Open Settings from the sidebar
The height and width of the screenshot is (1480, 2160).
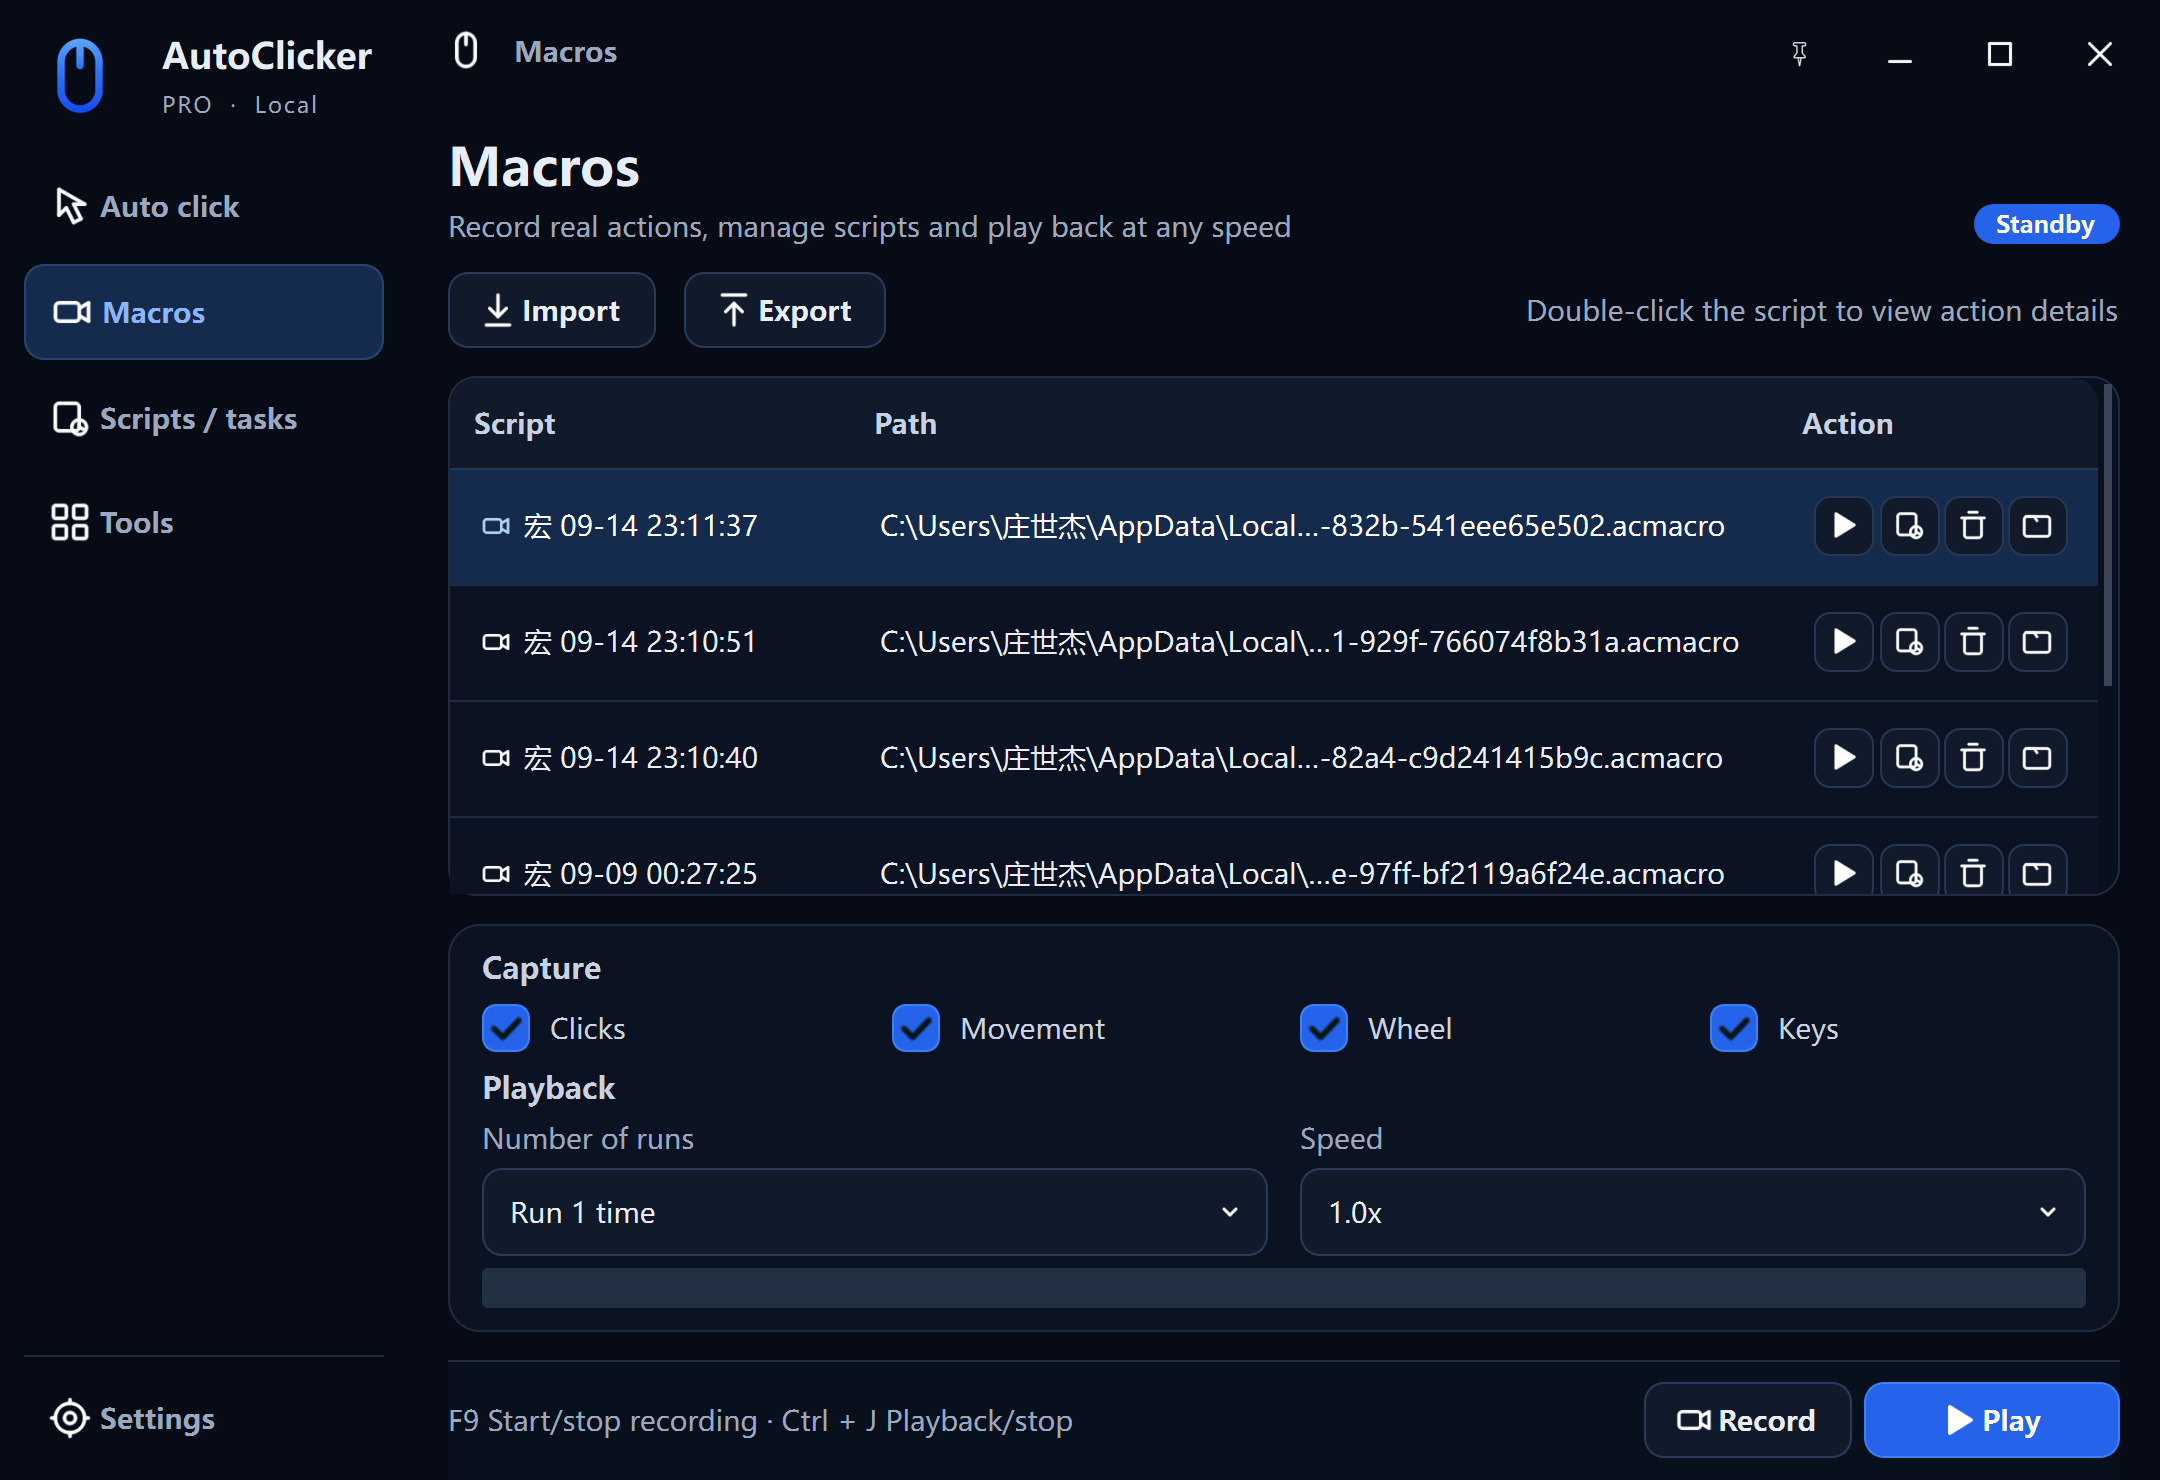coord(204,1418)
